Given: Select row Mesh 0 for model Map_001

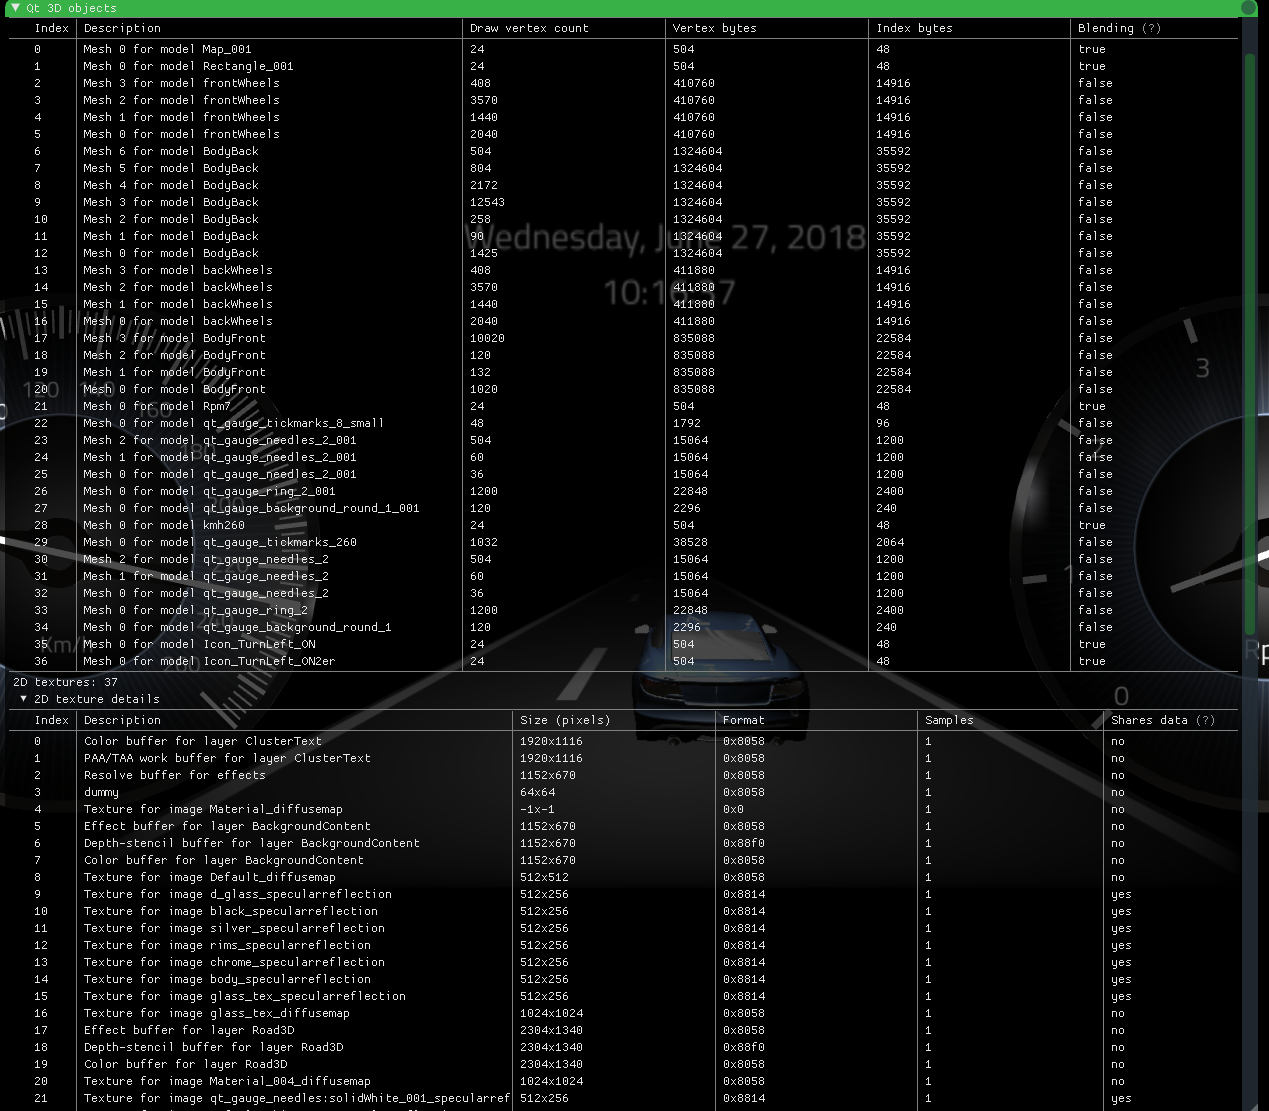Looking at the screenshot, I should coord(167,49).
